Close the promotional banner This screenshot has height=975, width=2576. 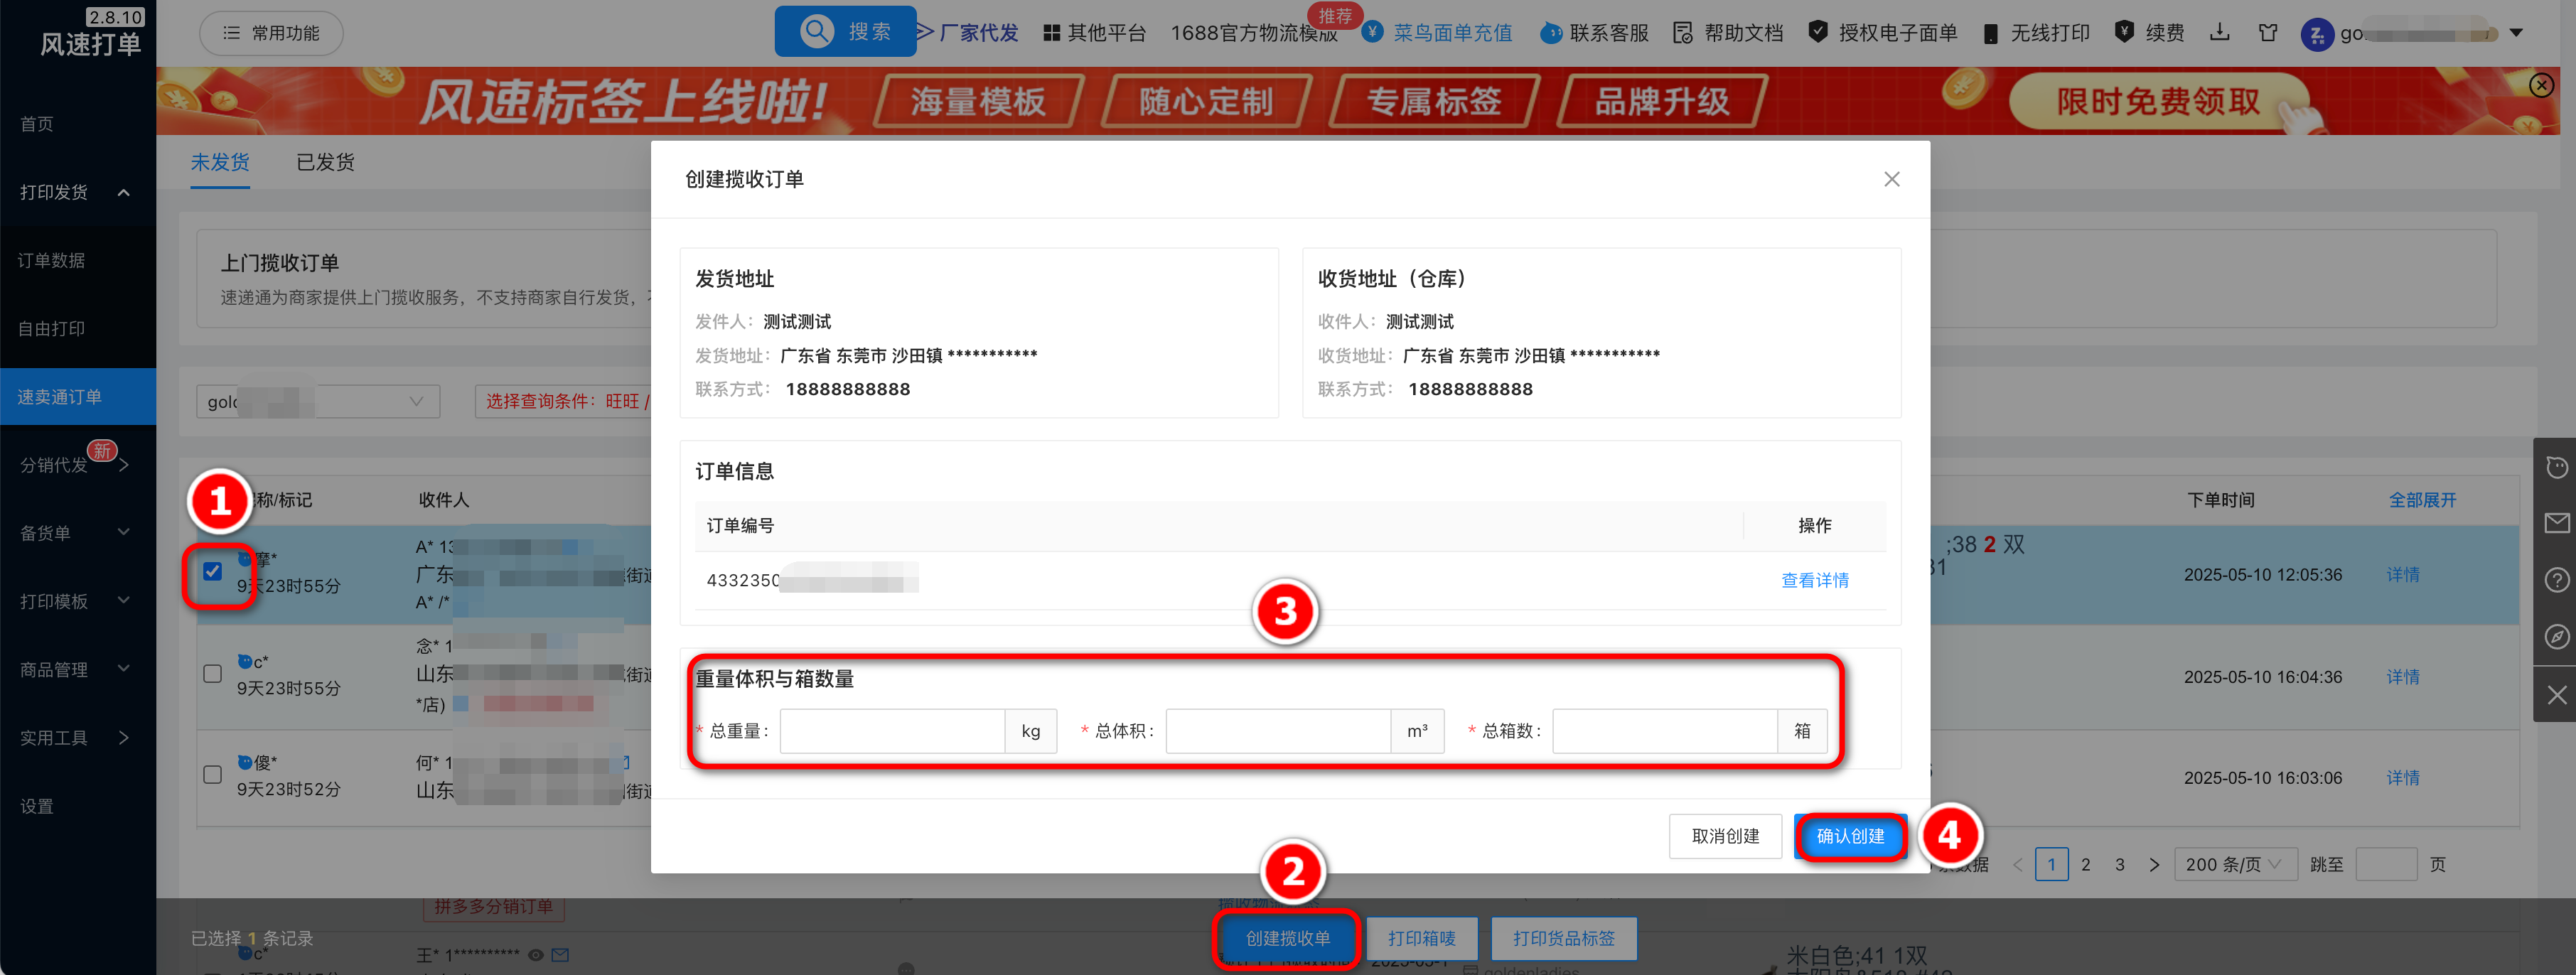click(x=2541, y=85)
